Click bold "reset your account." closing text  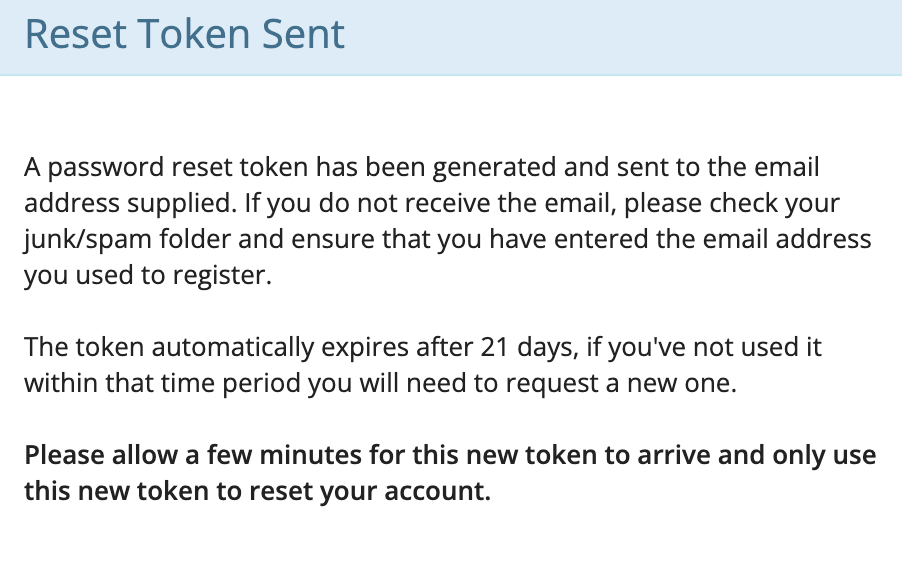370,491
